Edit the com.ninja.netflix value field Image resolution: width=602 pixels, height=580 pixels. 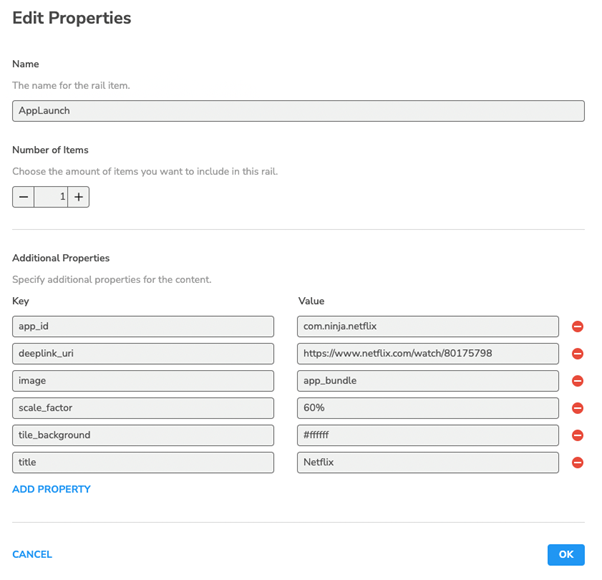pyautogui.click(x=428, y=326)
